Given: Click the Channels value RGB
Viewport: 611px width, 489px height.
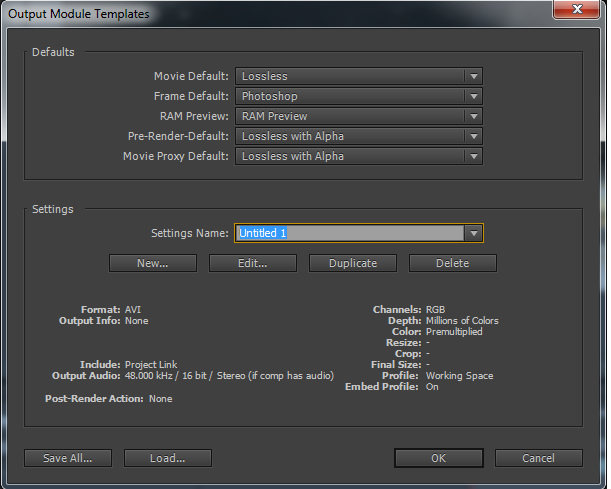Looking at the screenshot, I should click(435, 309).
